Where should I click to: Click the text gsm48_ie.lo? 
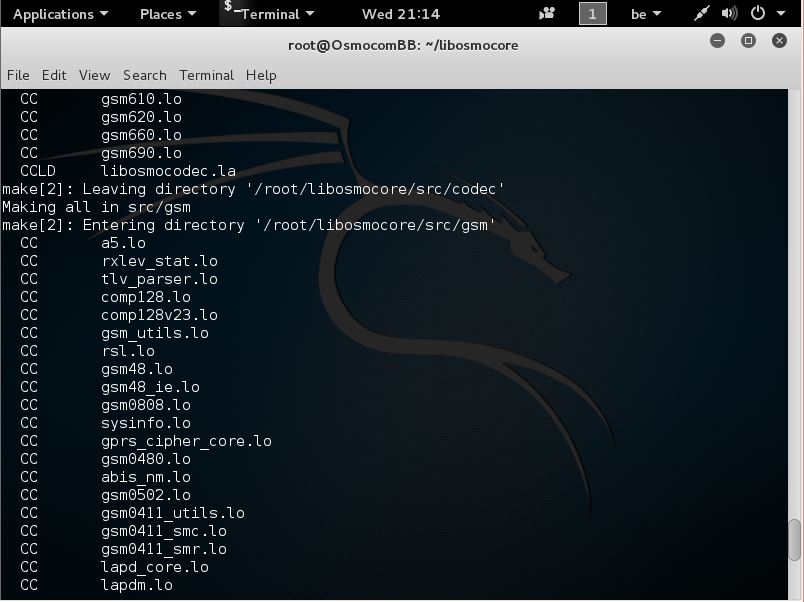[150, 387]
